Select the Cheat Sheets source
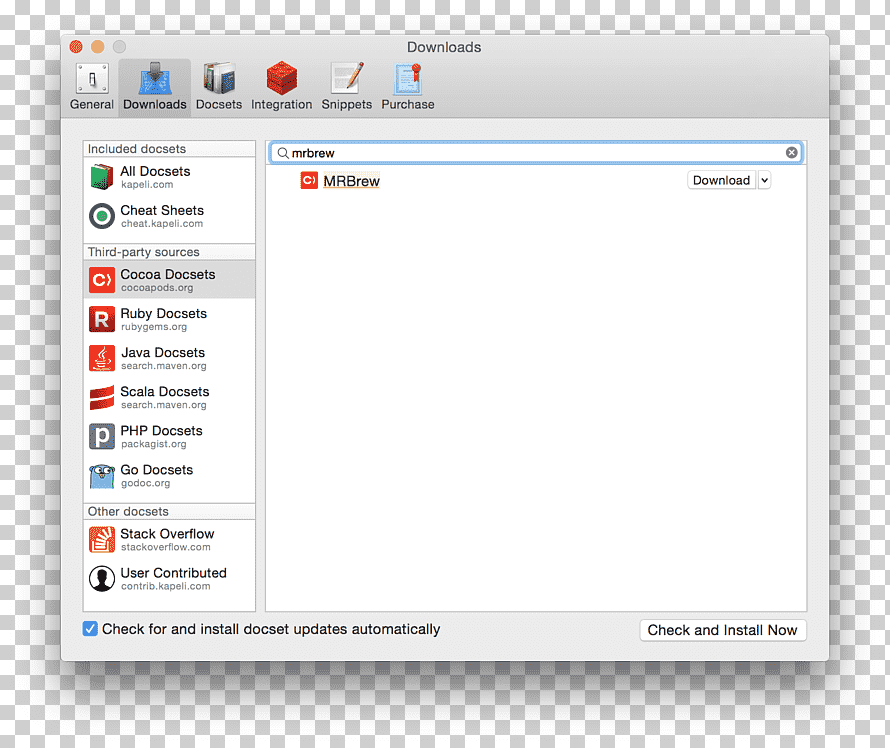This screenshot has height=748, width=890. tap(169, 216)
